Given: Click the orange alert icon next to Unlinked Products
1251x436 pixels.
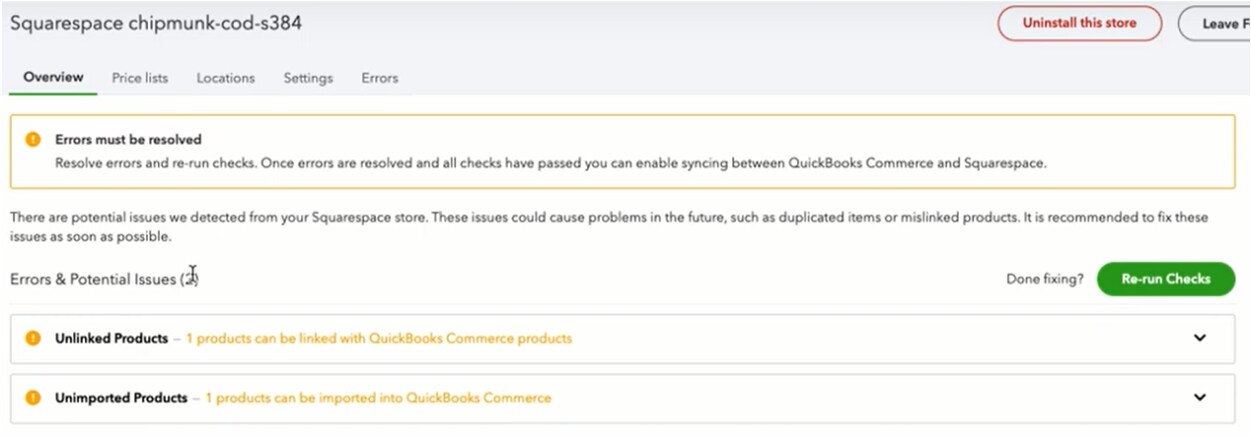Looking at the screenshot, I should [x=33, y=338].
